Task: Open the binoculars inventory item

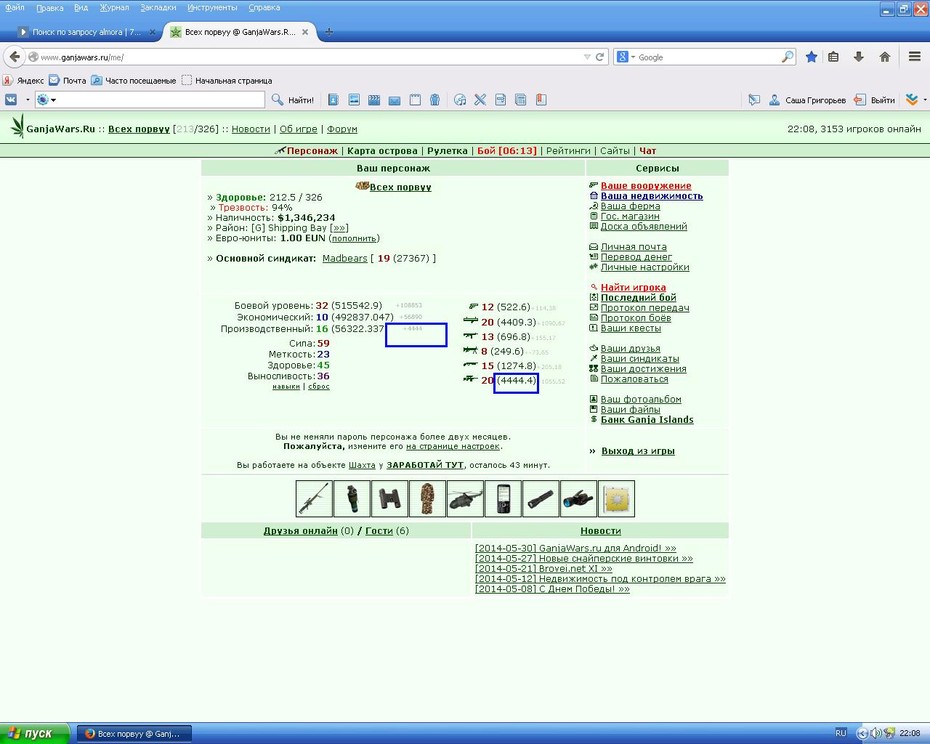Action: [x=390, y=499]
